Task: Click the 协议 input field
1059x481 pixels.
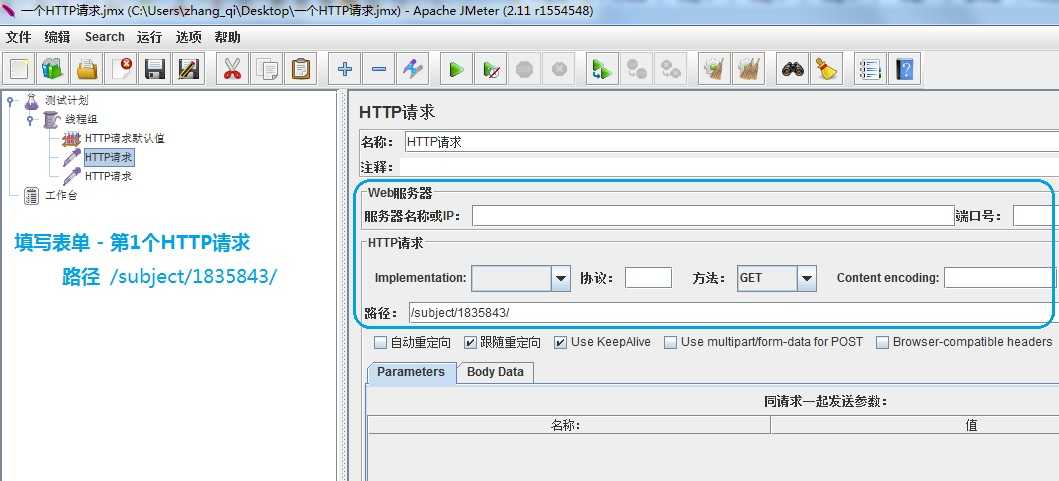Action: [648, 278]
